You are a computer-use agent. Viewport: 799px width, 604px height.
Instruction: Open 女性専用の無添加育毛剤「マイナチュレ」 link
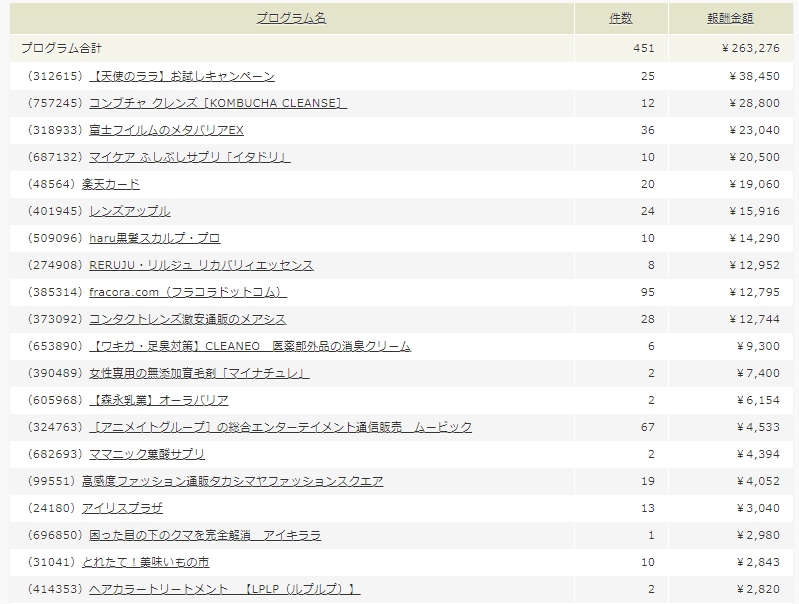tap(199, 374)
